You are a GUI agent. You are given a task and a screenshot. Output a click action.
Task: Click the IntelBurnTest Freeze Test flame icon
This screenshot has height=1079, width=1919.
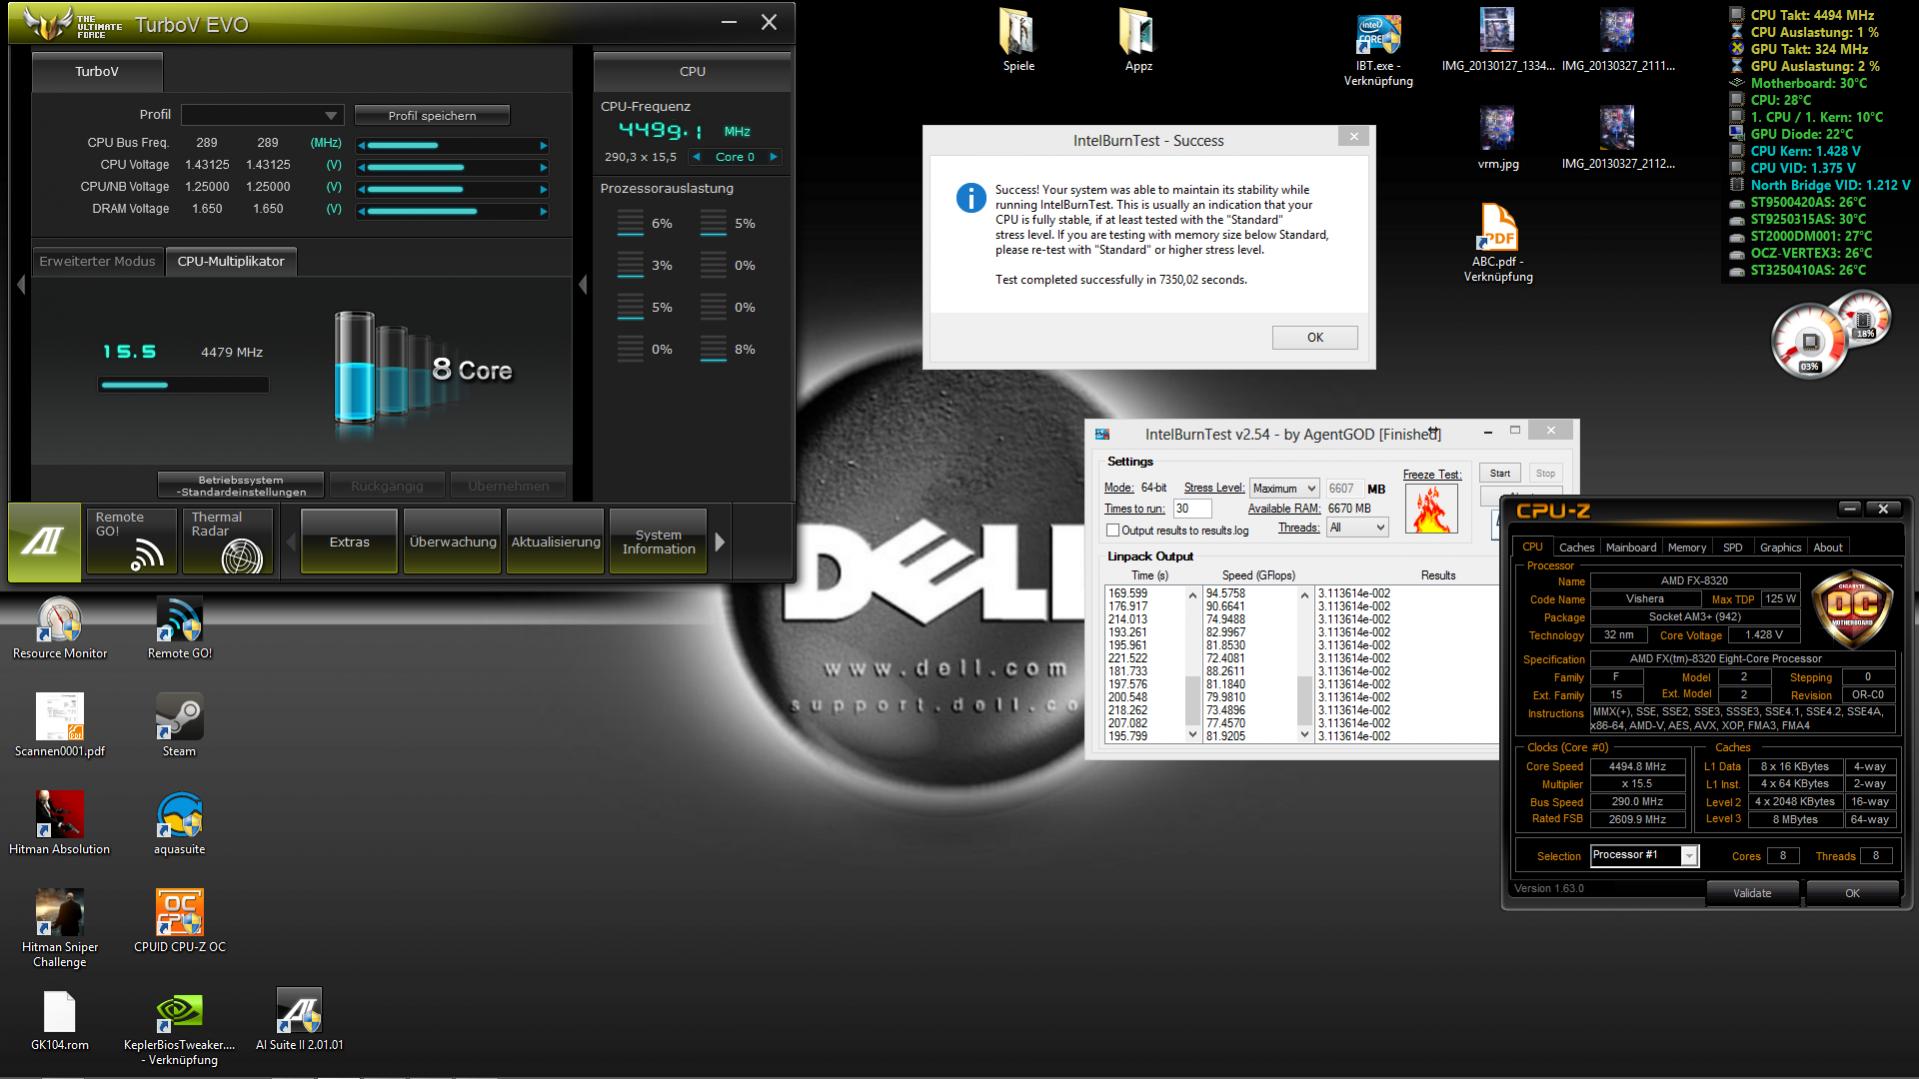(1431, 508)
